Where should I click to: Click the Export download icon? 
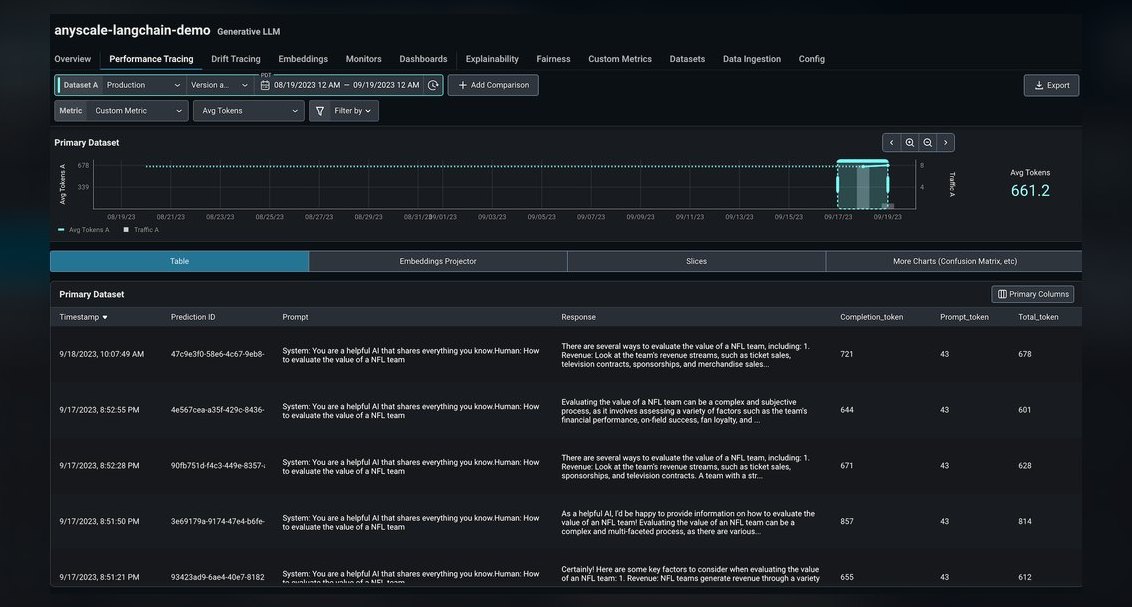coord(1039,85)
